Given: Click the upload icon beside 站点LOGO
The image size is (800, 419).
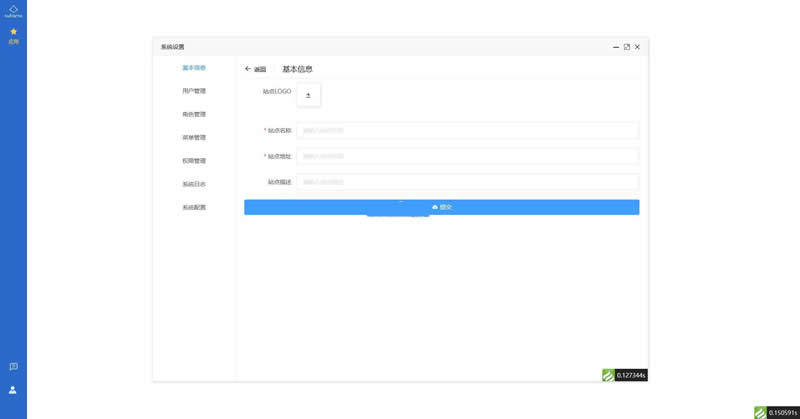Looking at the screenshot, I should [x=308, y=95].
